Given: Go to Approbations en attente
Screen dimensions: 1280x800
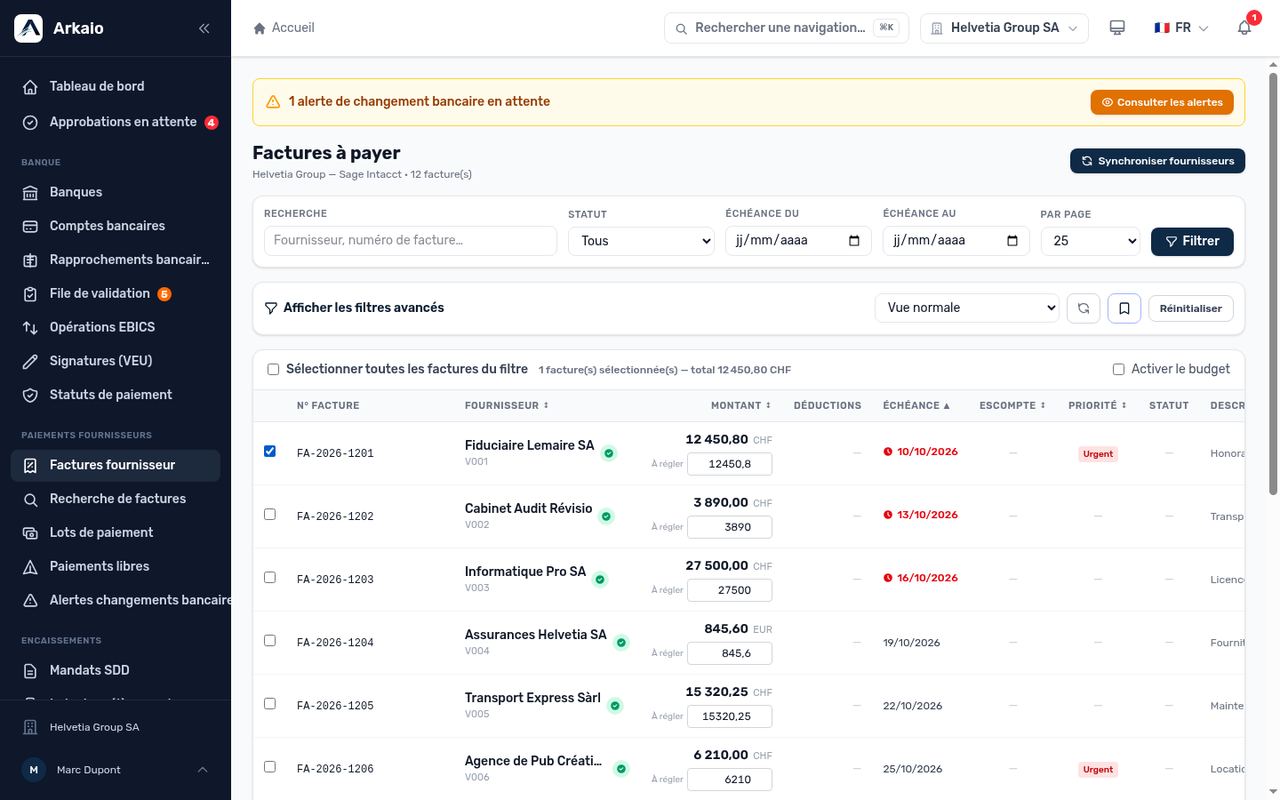Looking at the screenshot, I should click(115, 122).
